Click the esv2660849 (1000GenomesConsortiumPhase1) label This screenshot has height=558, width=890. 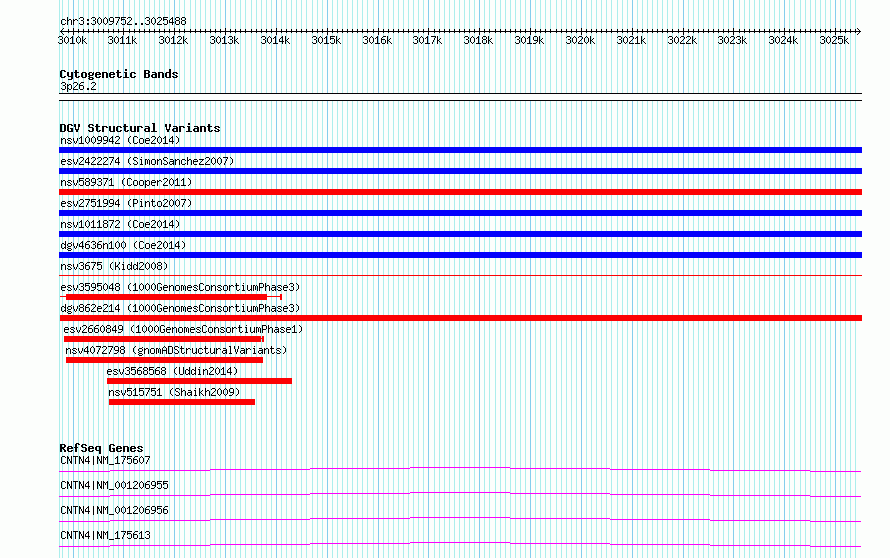(183, 329)
